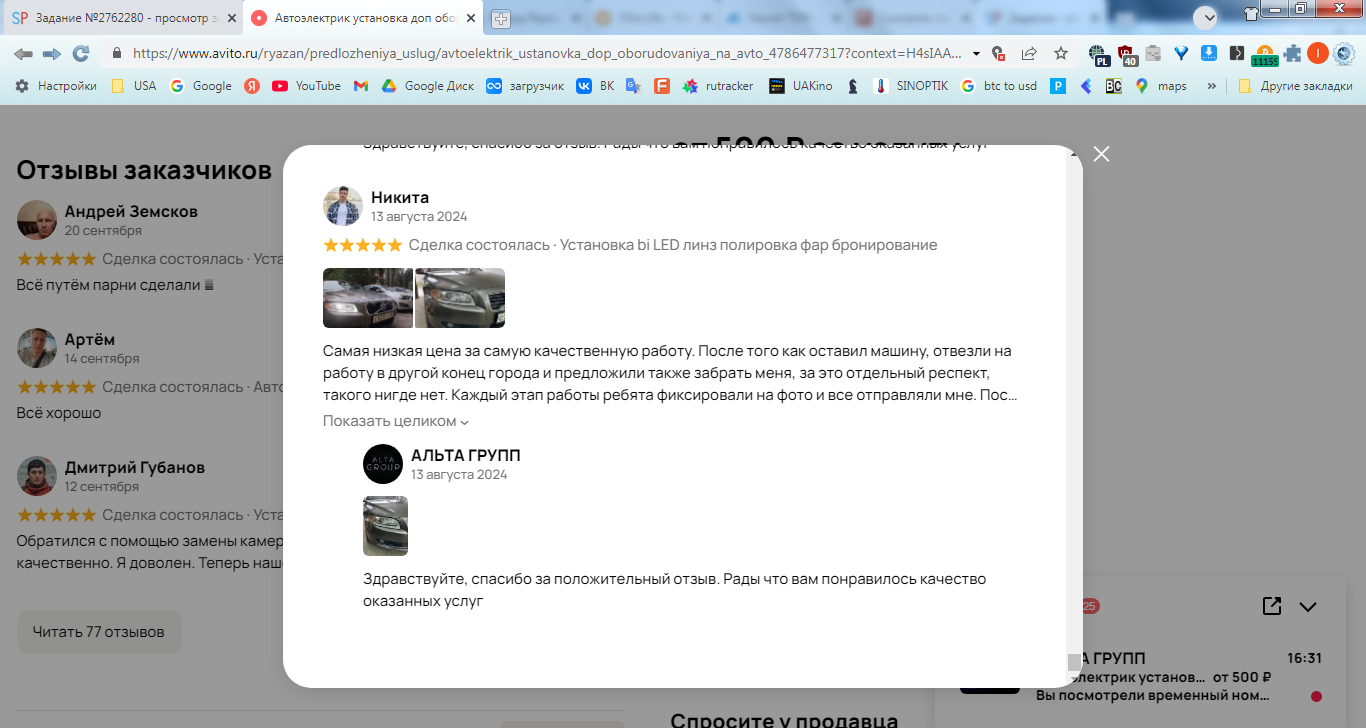
Task: Open Никита's first car photo thumbnail
Action: 368,298
